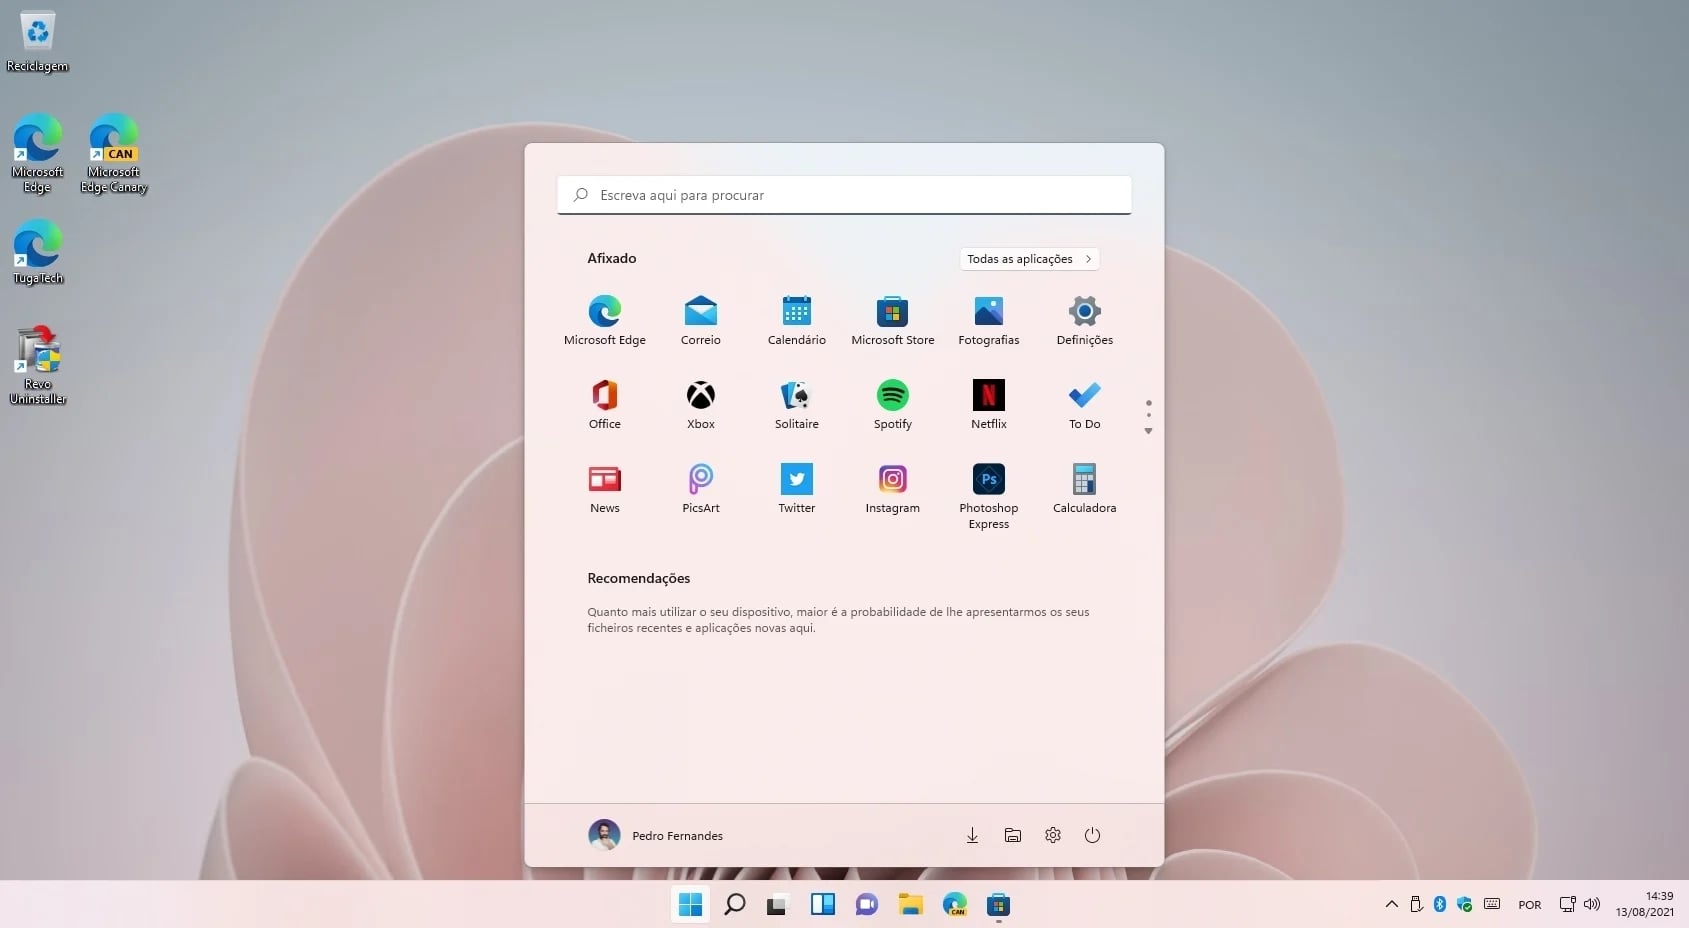Open File Explorer on taskbar

[x=910, y=905]
